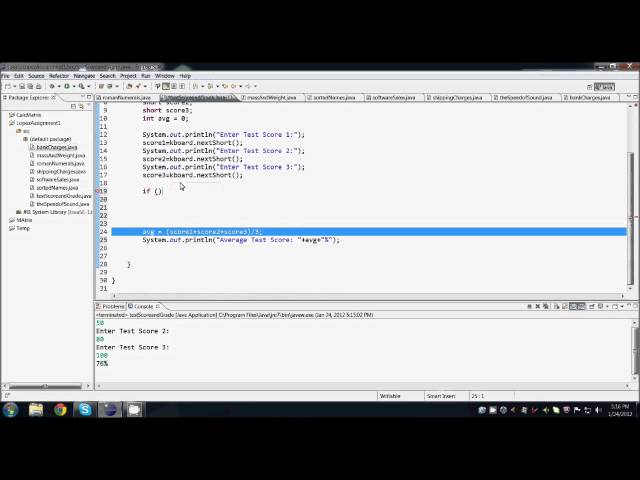The width and height of the screenshot is (640, 480).
Task: Open the Source menu
Action: pyautogui.click(x=36, y=76)
